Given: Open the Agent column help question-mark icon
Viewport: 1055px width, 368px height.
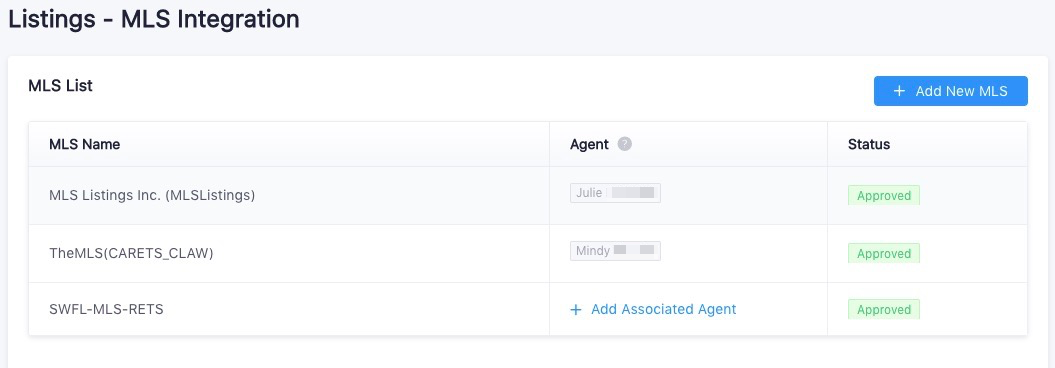Looking at the screenshot, I should tap(624, 144).
